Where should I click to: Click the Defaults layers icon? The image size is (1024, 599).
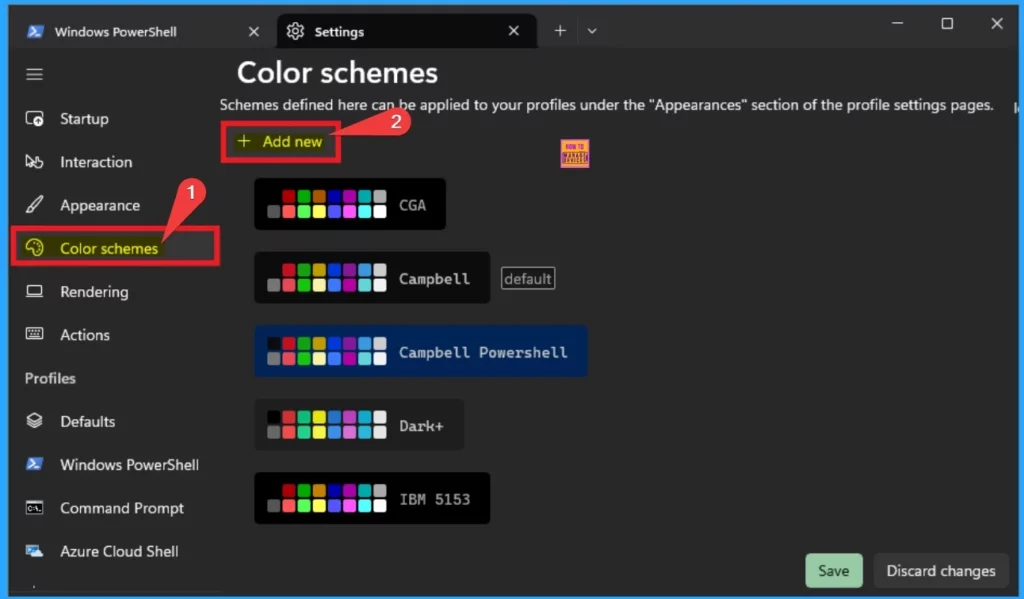(x=34, y=421)
